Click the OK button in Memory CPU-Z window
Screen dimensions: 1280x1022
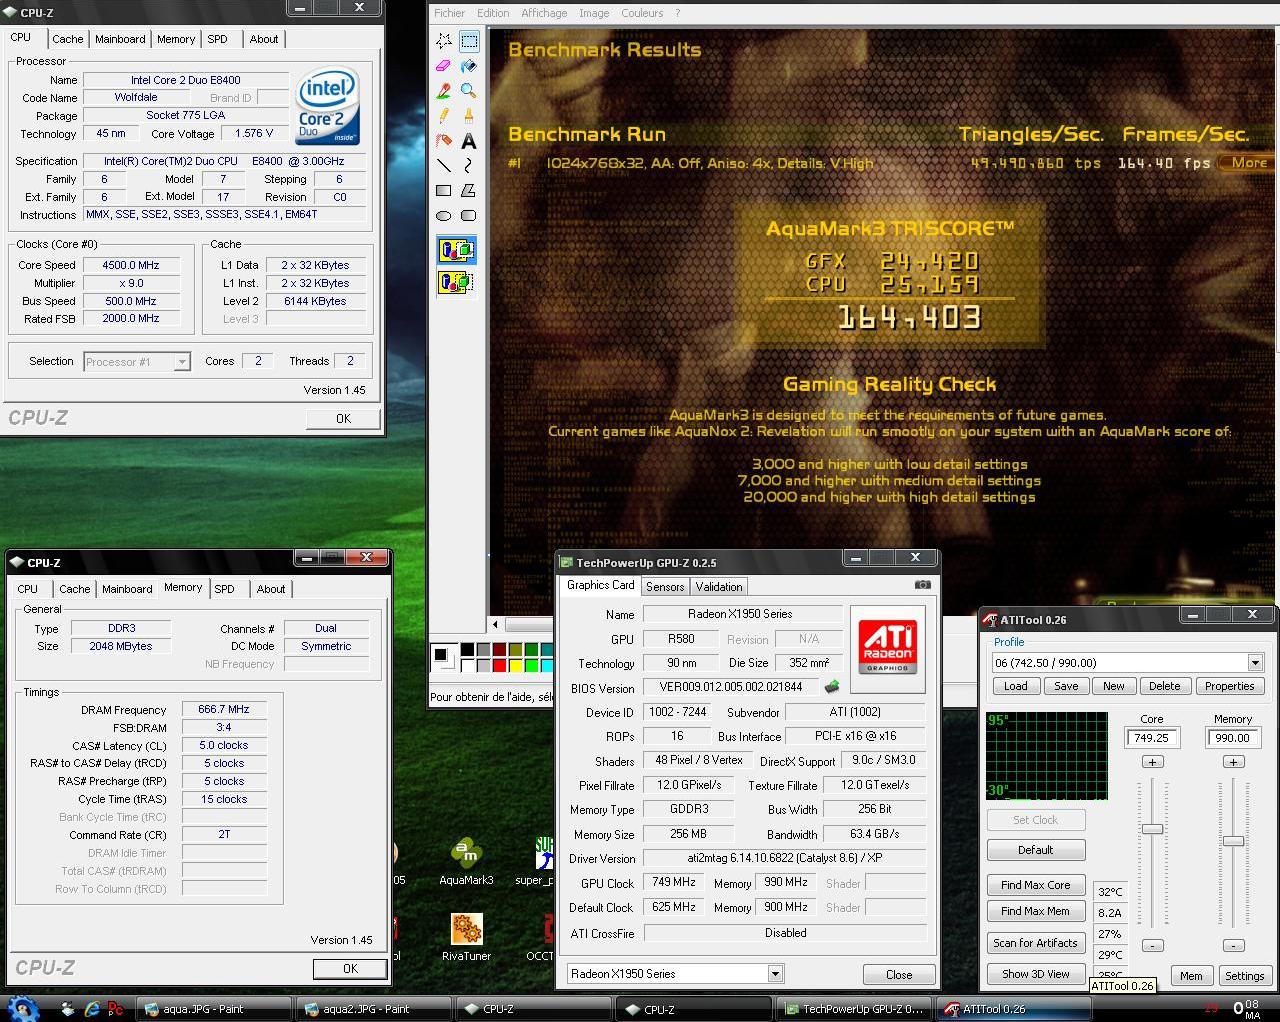[x=350, y=968]
